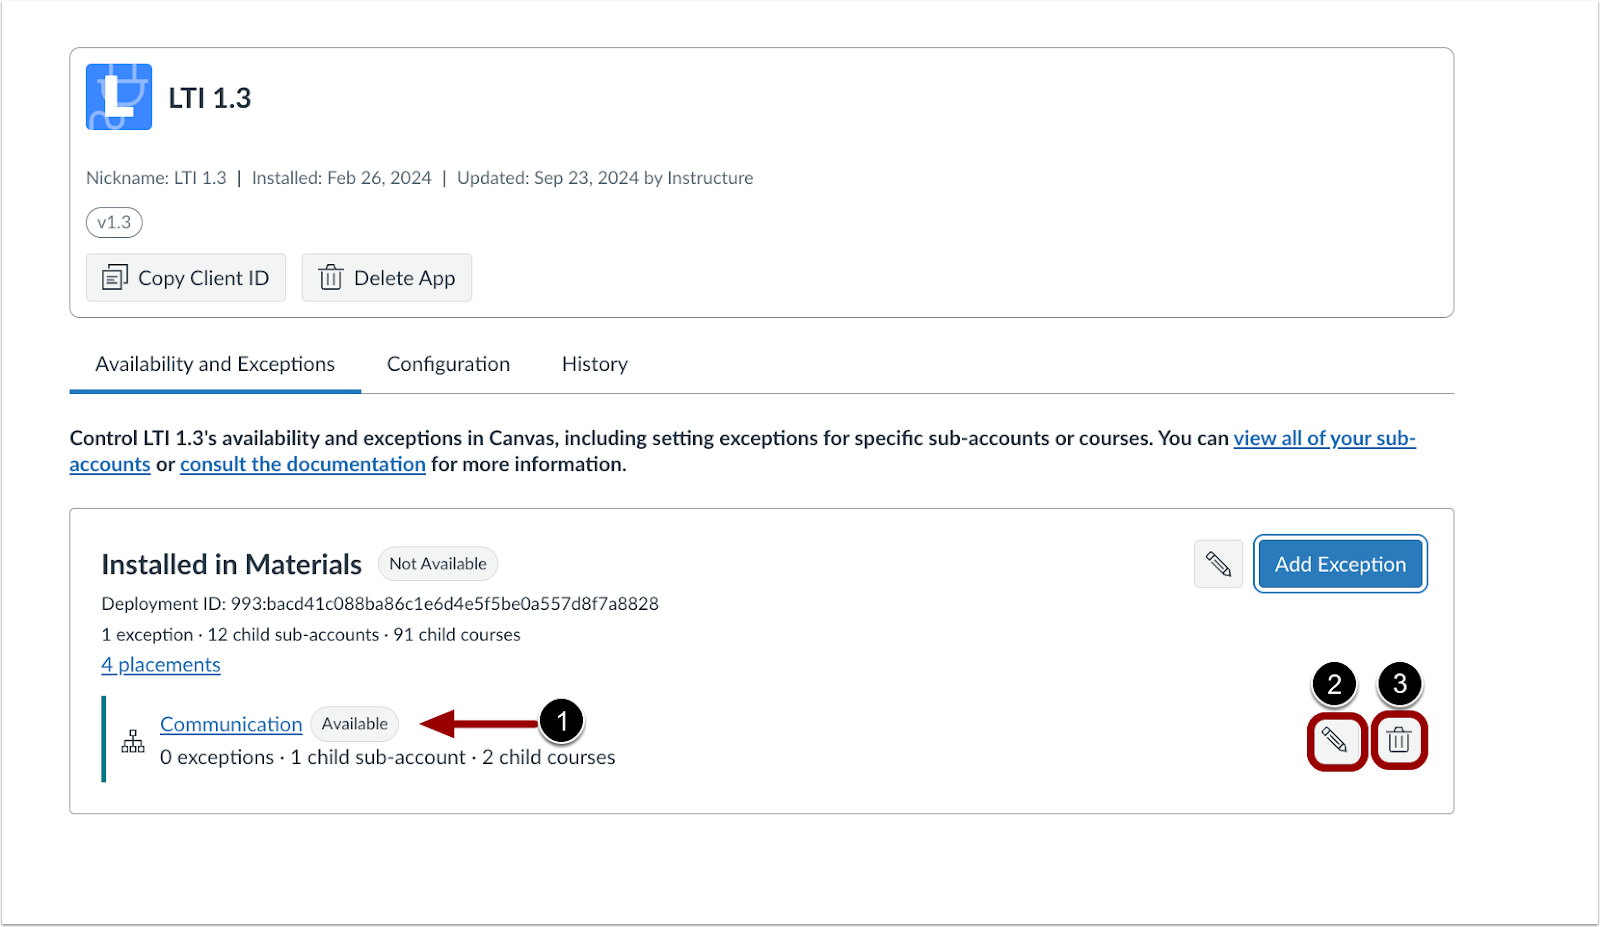
Task: Open the Availability and Exceptions tab
Action: tap(215, 365)
